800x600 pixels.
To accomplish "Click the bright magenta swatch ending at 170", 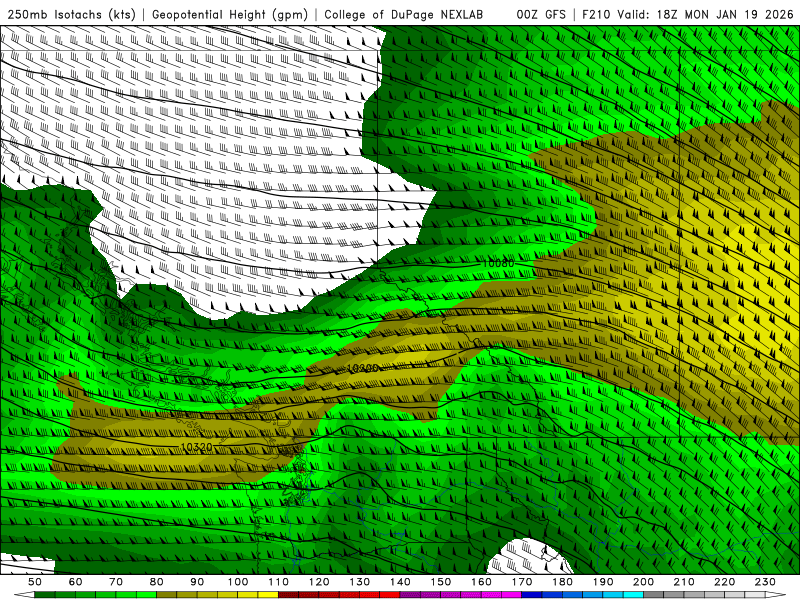I will [x=511, y=595].
